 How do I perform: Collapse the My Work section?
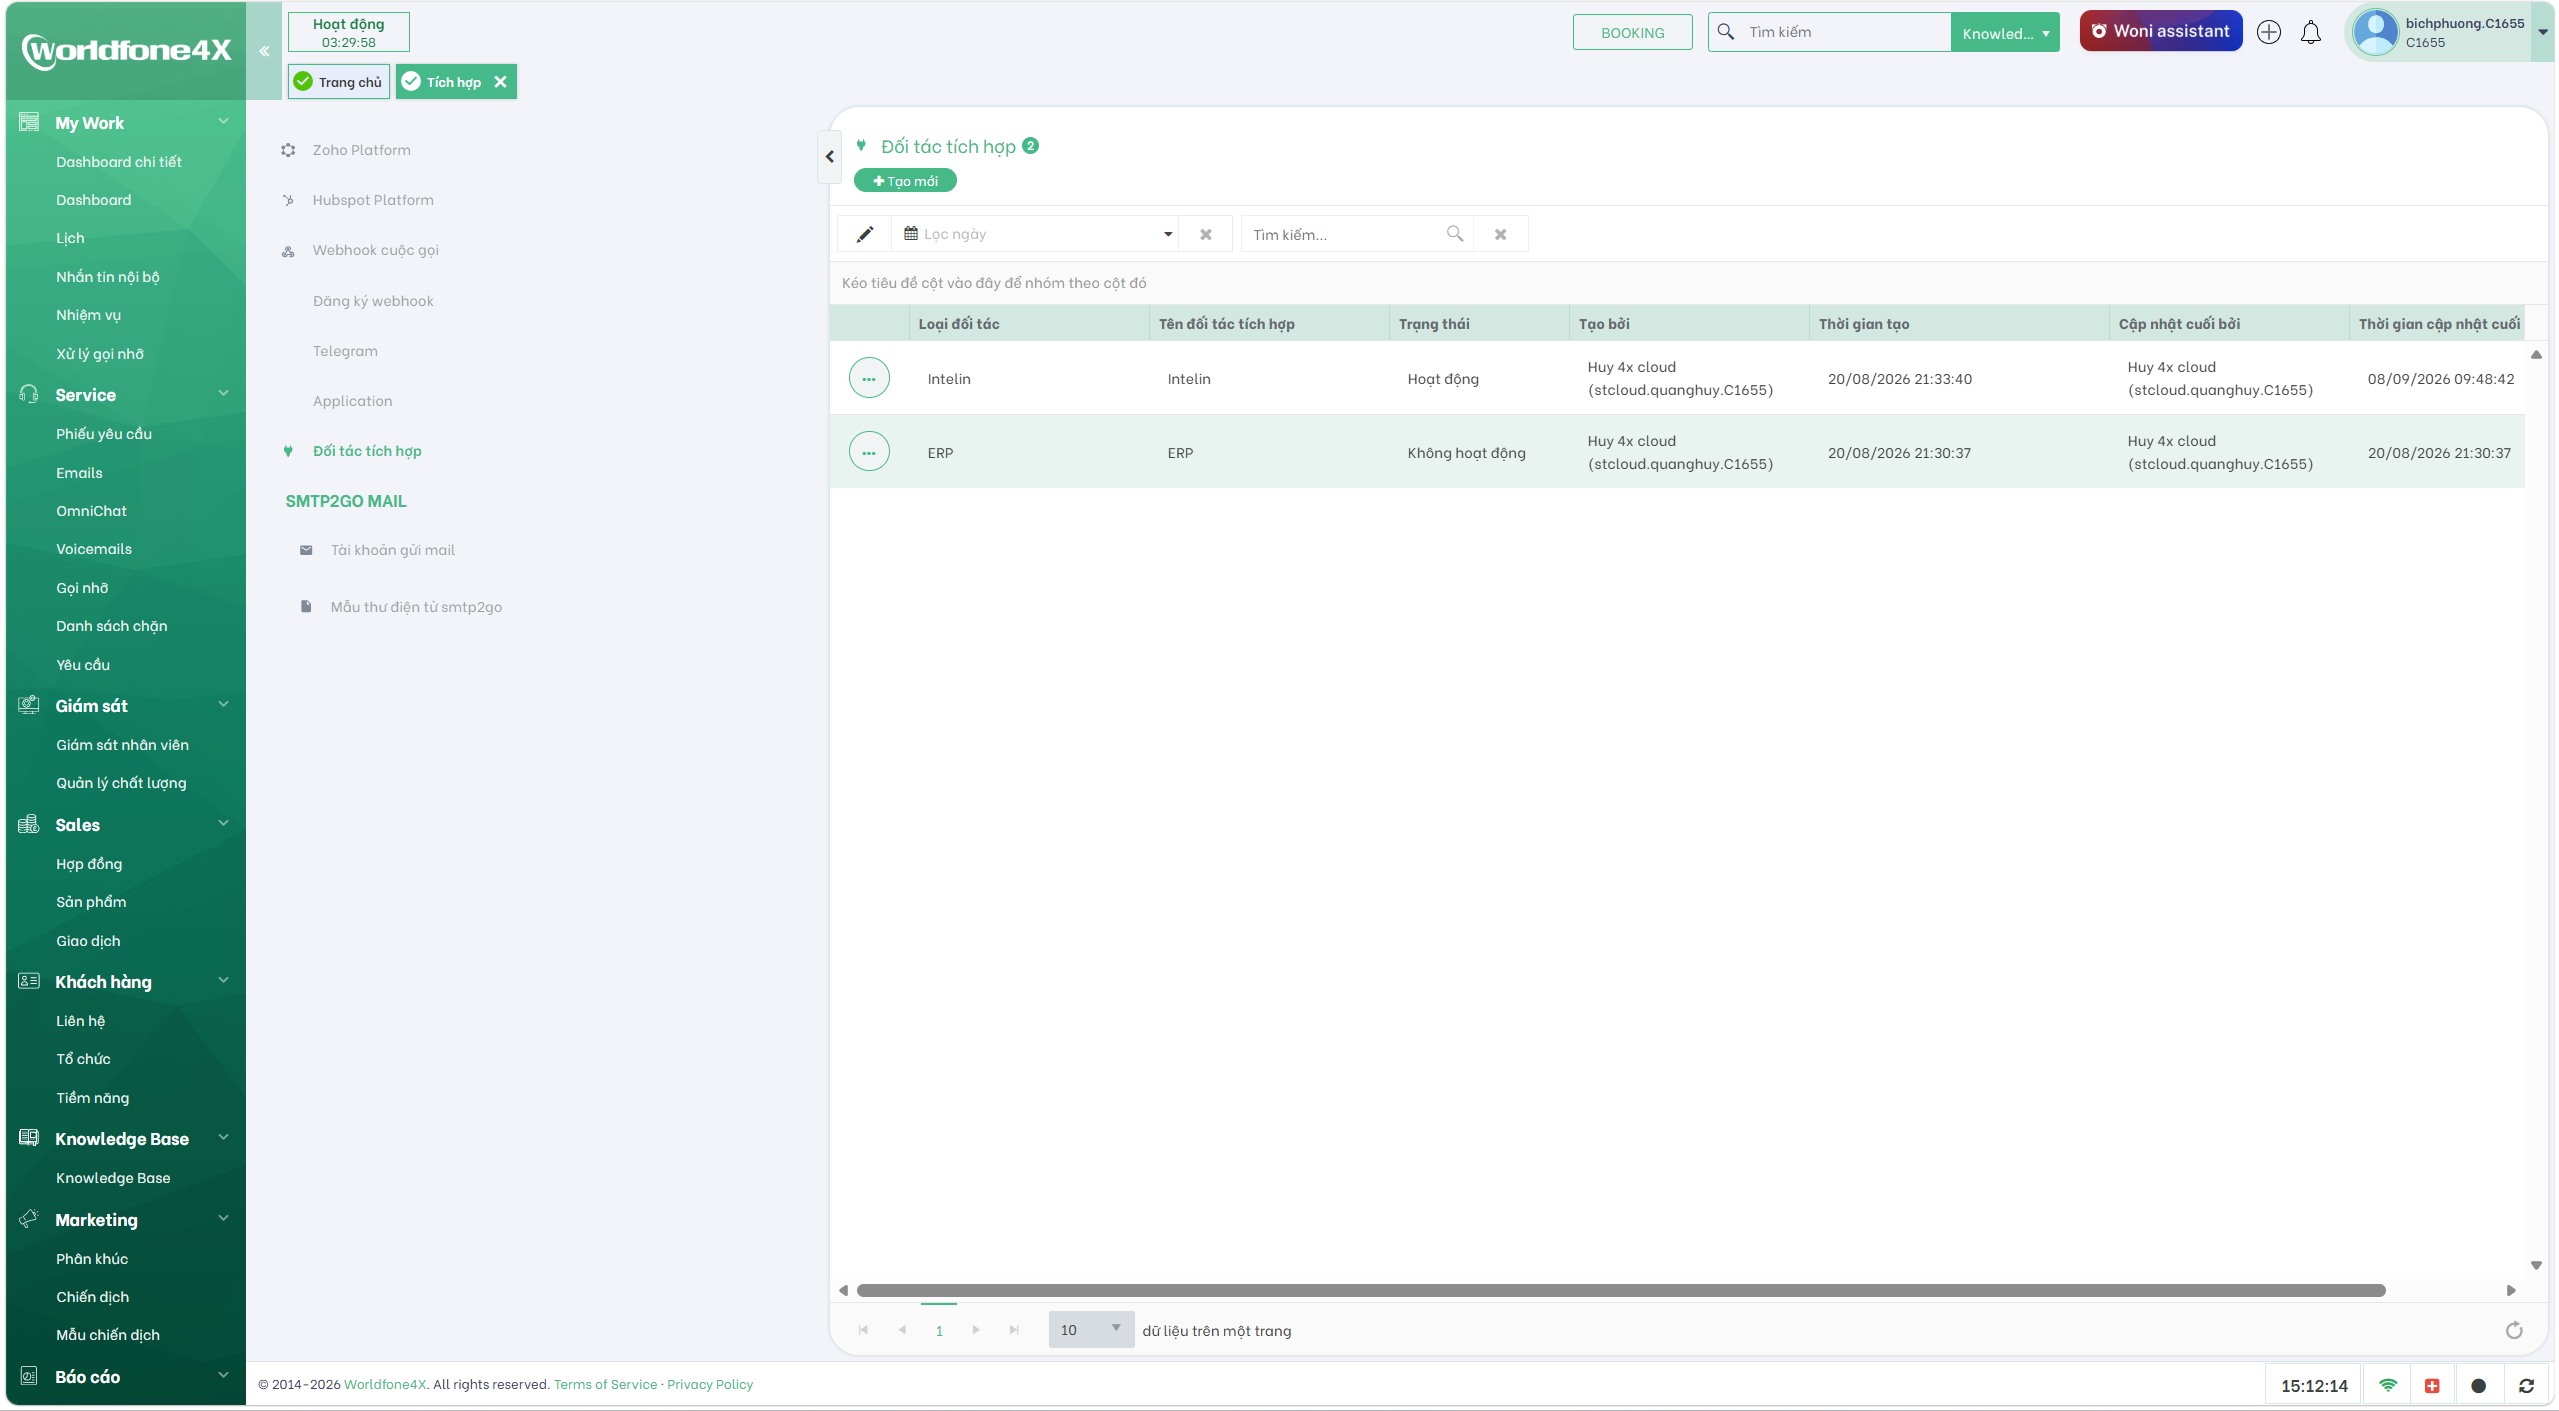tap(224, 121)
